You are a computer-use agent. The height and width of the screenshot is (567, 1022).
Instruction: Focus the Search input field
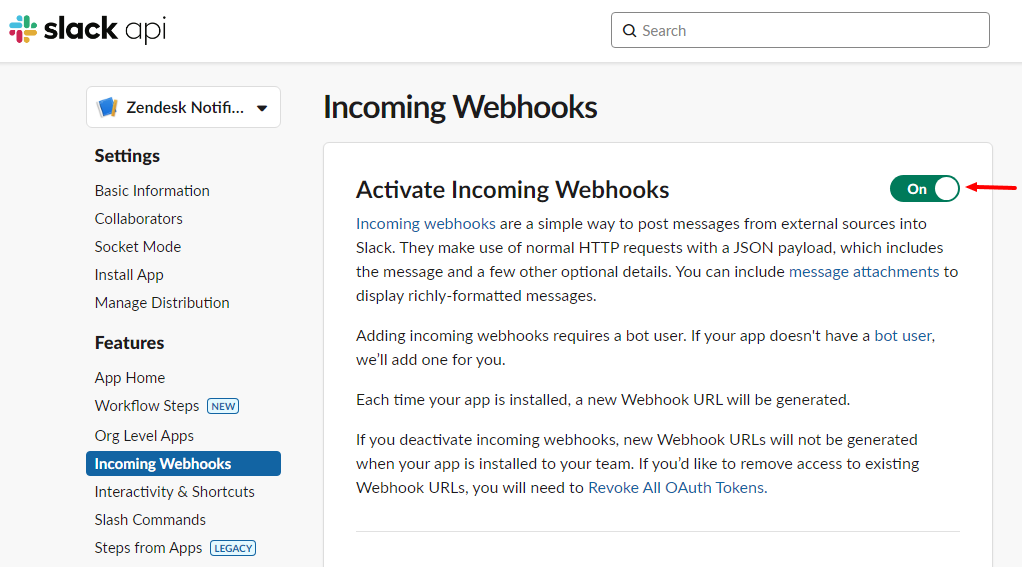800,30
